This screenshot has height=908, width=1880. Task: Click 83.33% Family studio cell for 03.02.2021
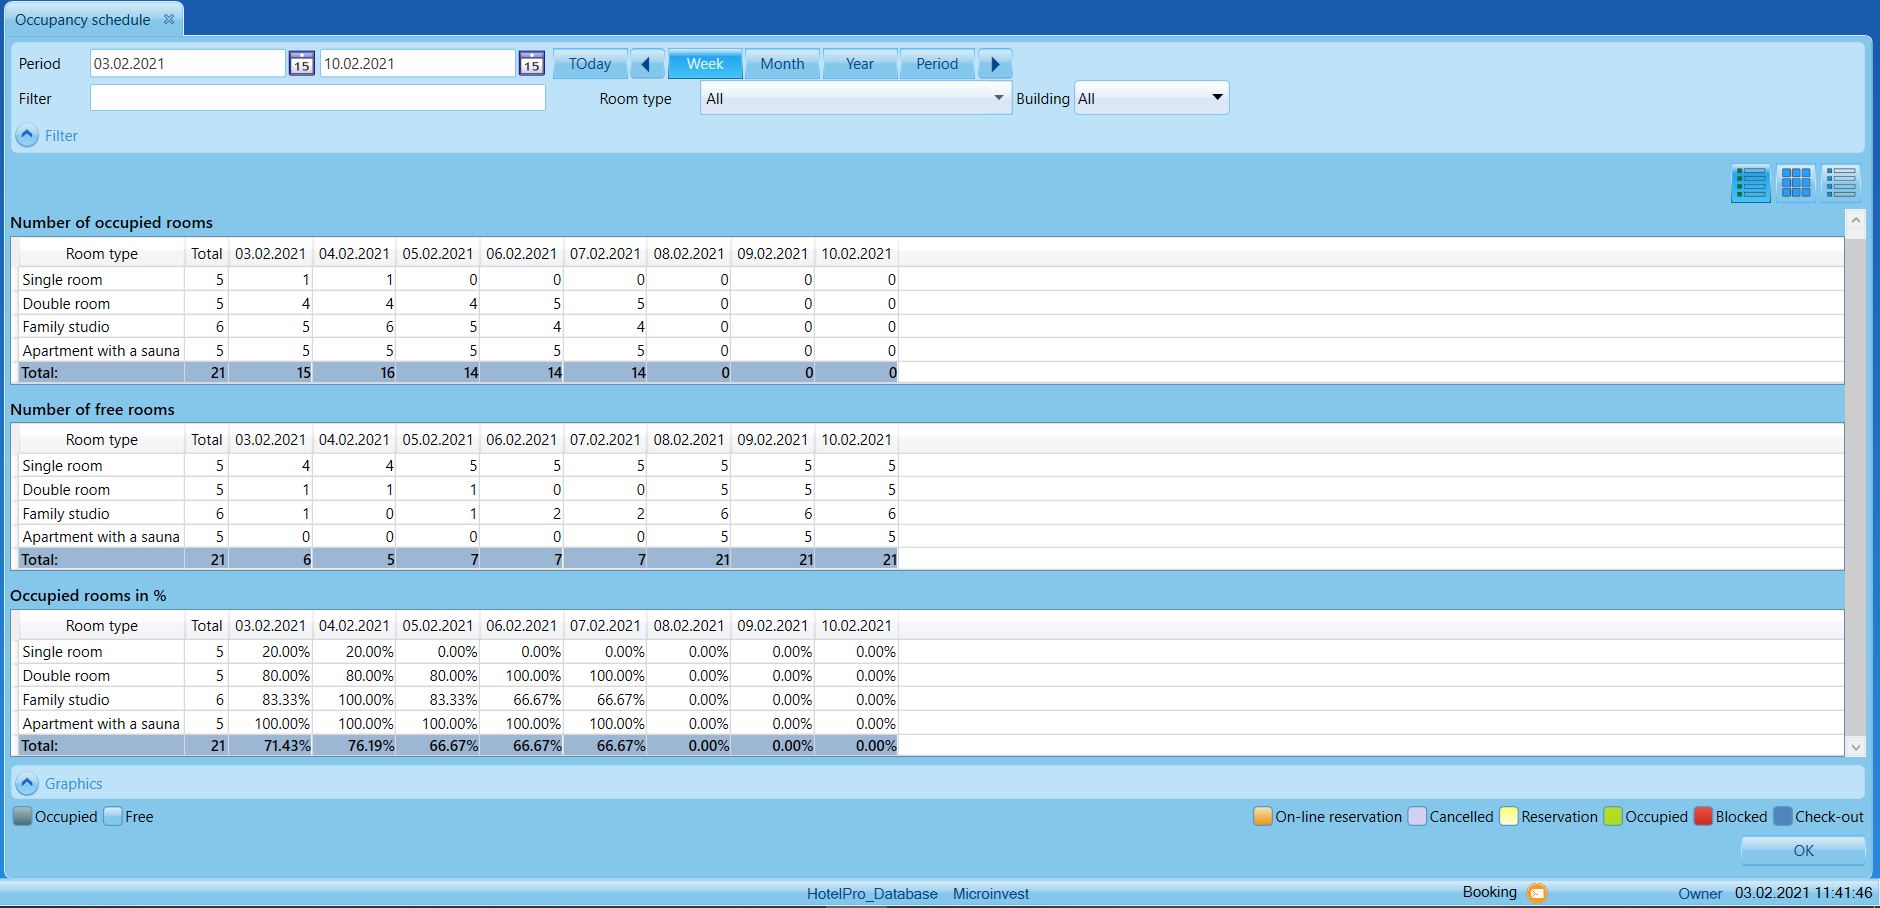[270, 700]
